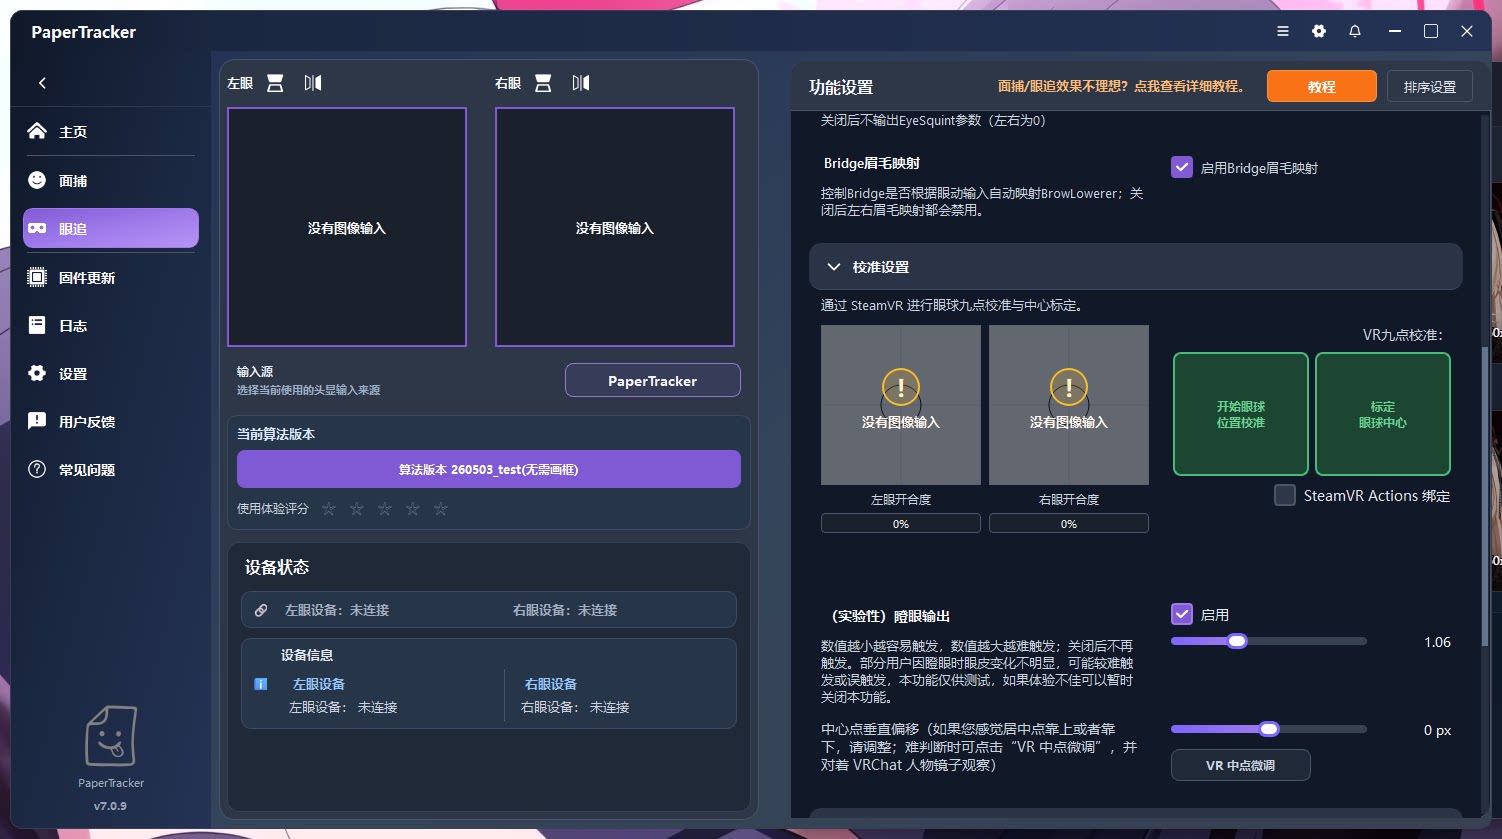Show notifications with the bell icon
This screenshot has height=839, width=1502.
pyautogui.click(x=1355, y=31)
